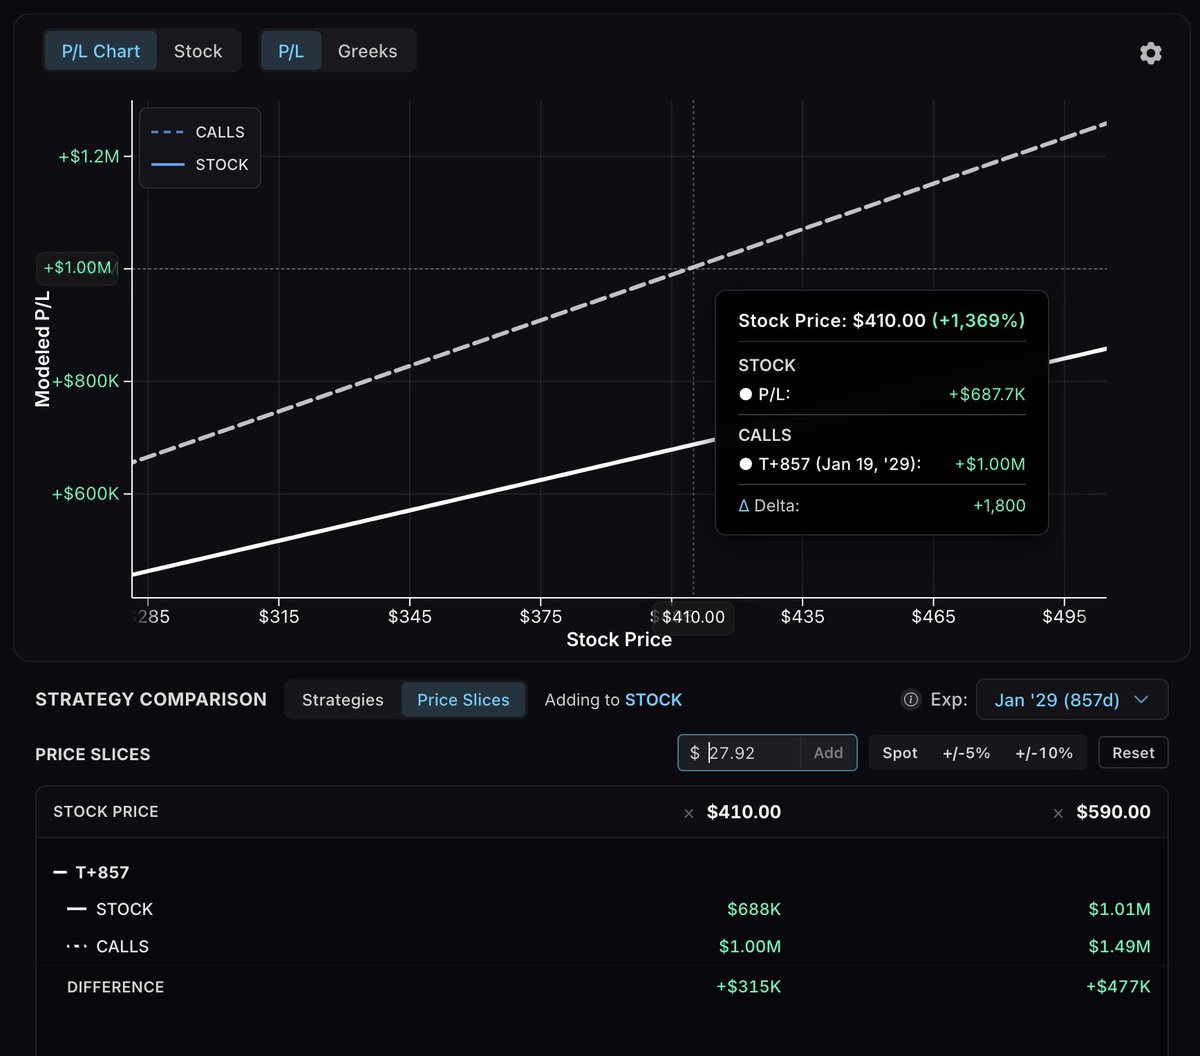Click the $375 x-axis label

click(541, 616)
